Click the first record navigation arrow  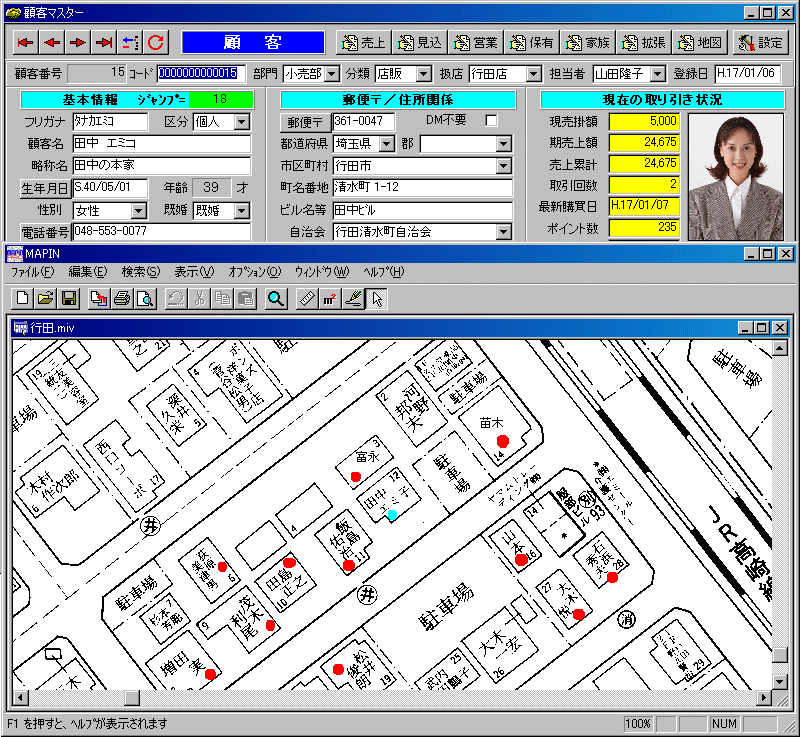click(x=25, y=43)
